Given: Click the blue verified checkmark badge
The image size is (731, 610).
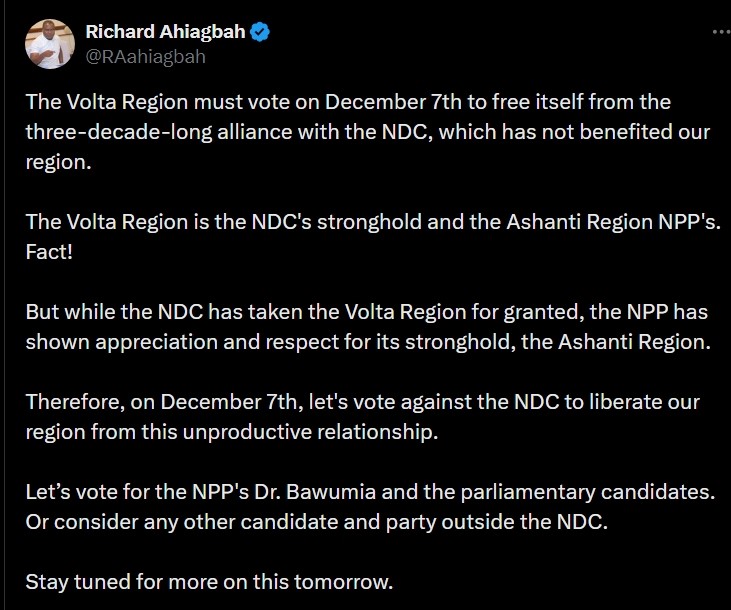Looking at the screenshot, I should [x=260, y=33].
